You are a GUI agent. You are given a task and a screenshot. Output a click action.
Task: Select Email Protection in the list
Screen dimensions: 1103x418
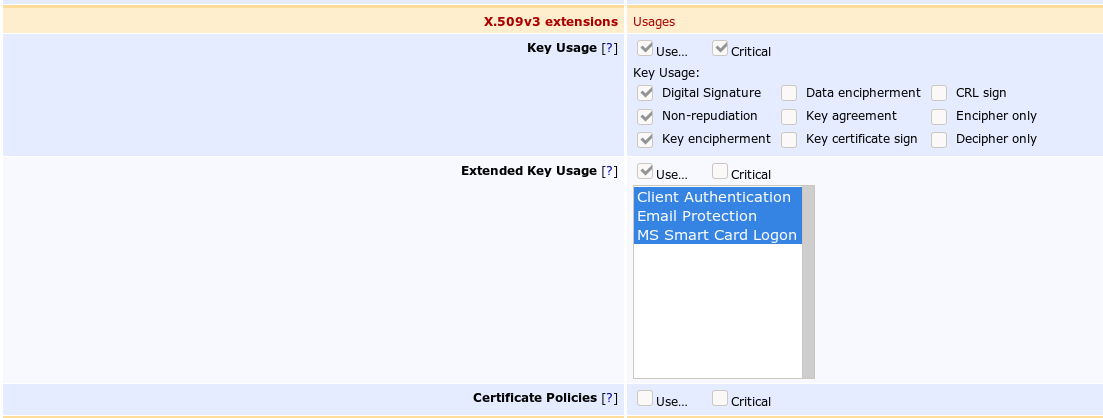click(x=697, y=216)
